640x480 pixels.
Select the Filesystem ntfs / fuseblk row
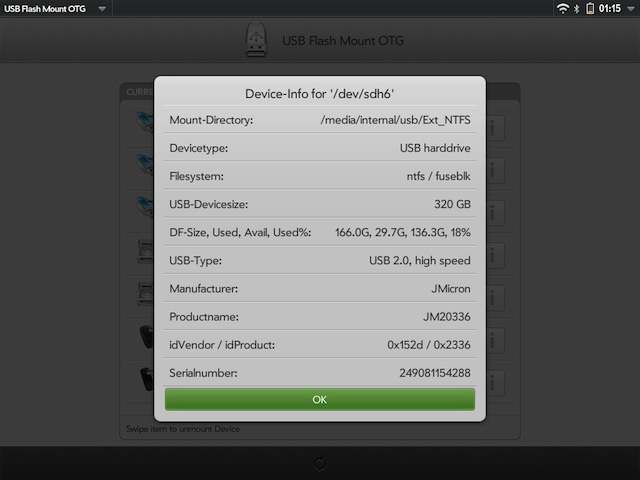(320, 176)
